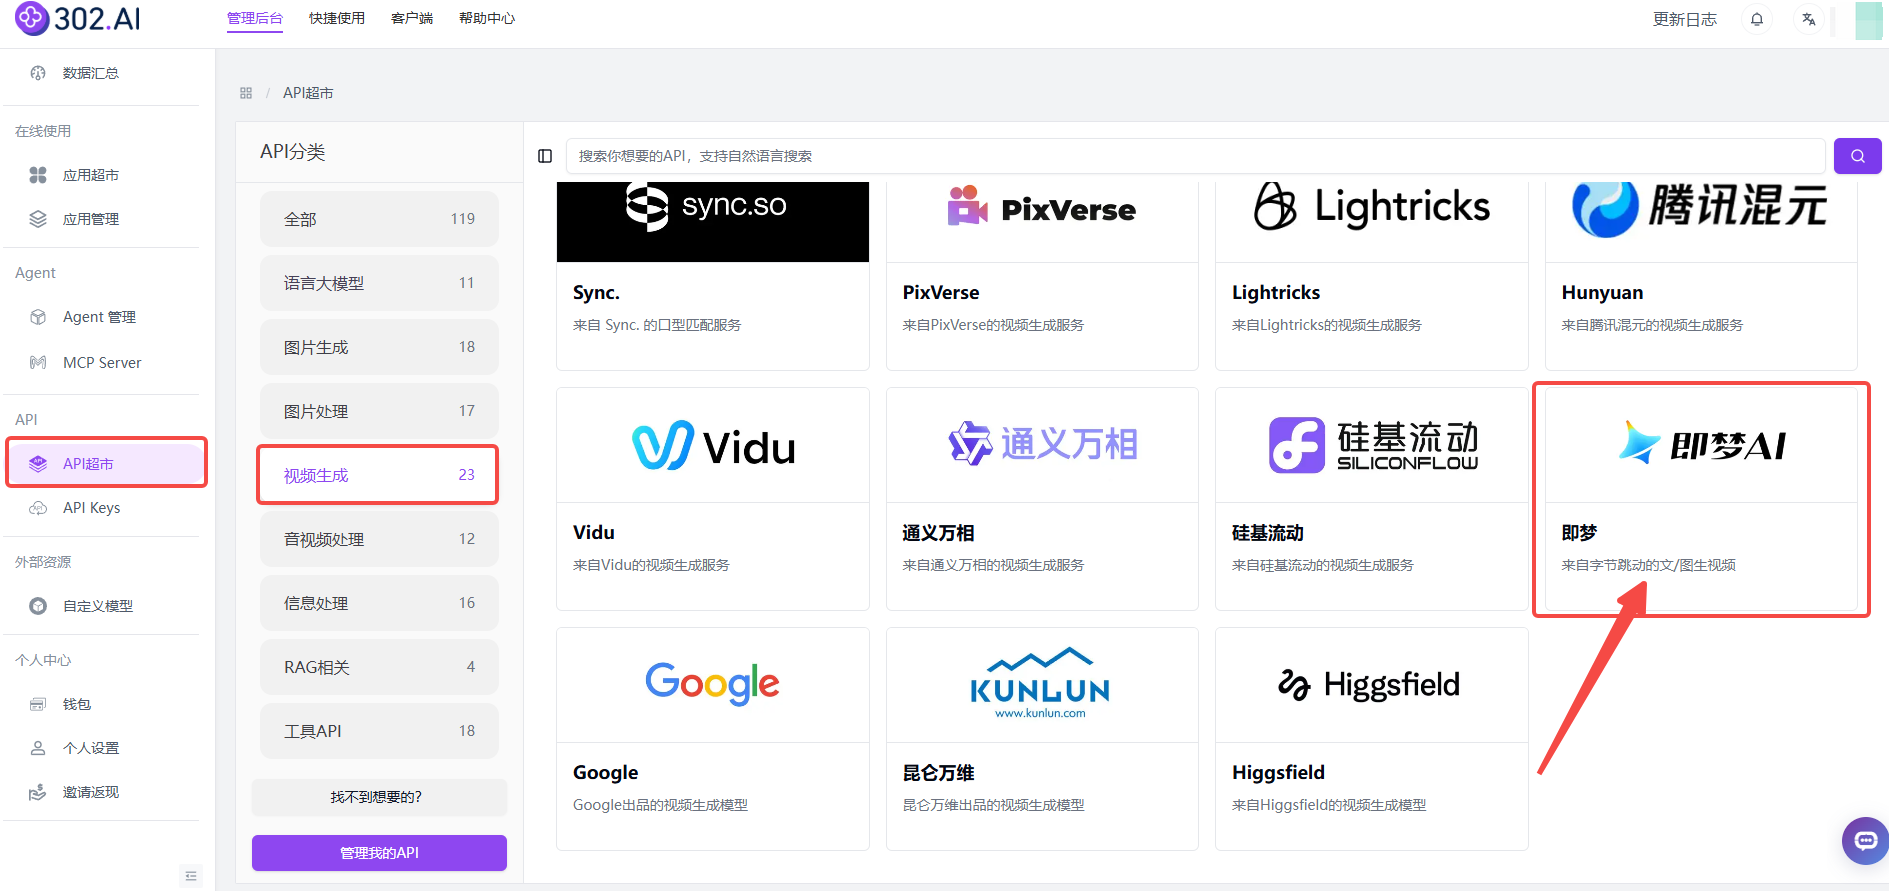Click the MCP Server icon
The height and width of the screenshot is (891, 1889).
[38, 362]
